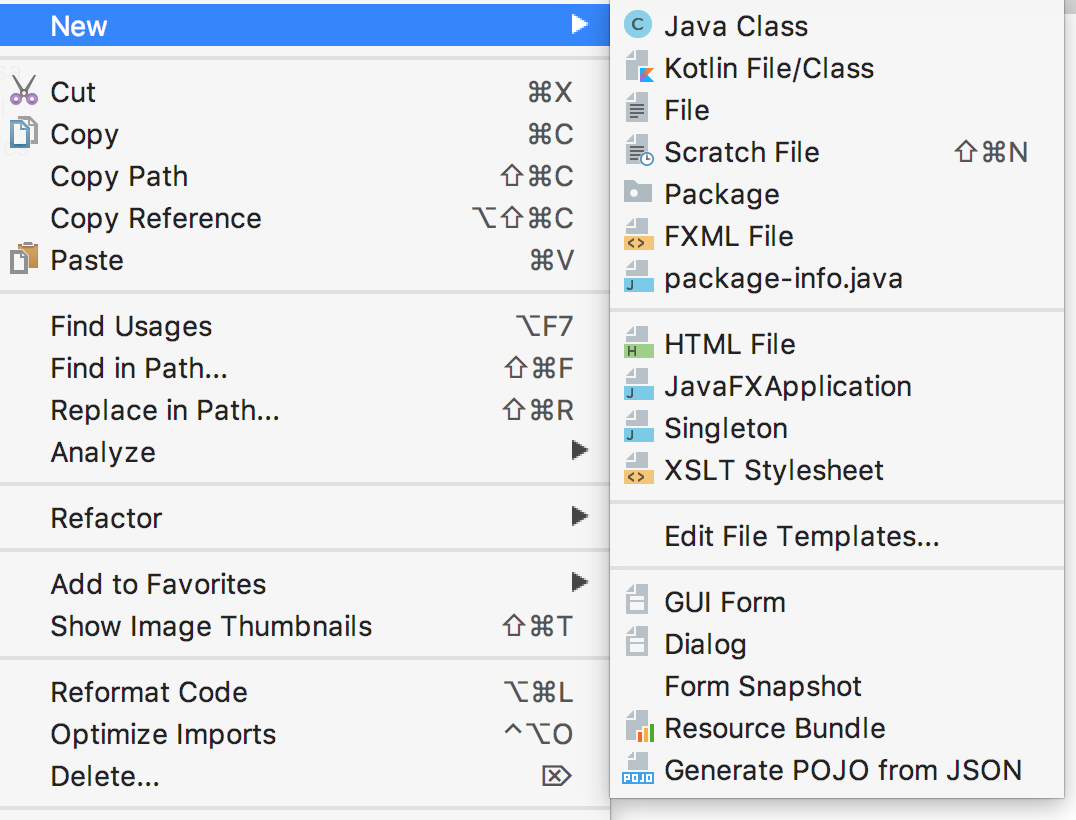Click the Paste clipboard icon
Image resolution: width=1076 pixels, height=820 pixels.
coord(24,259)
